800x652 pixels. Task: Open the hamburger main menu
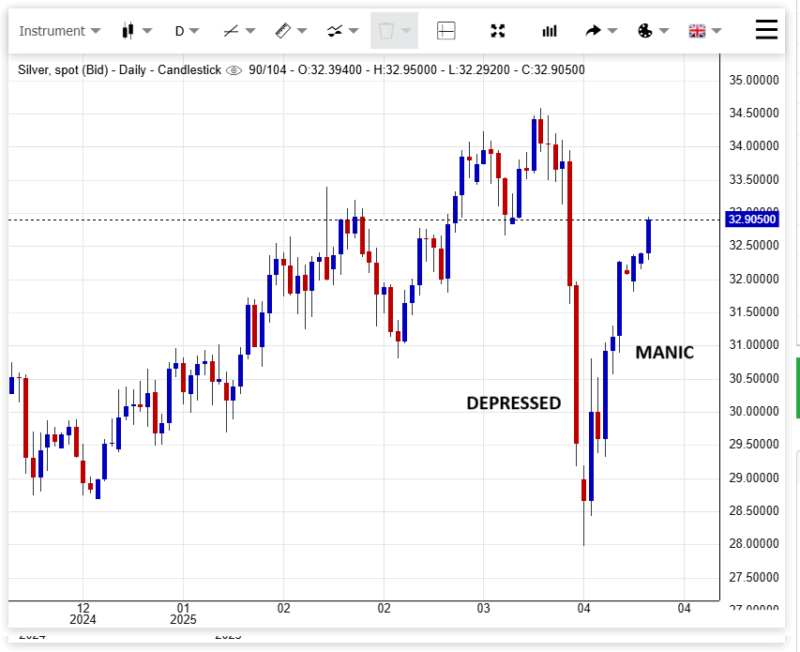tap(766, 30)
